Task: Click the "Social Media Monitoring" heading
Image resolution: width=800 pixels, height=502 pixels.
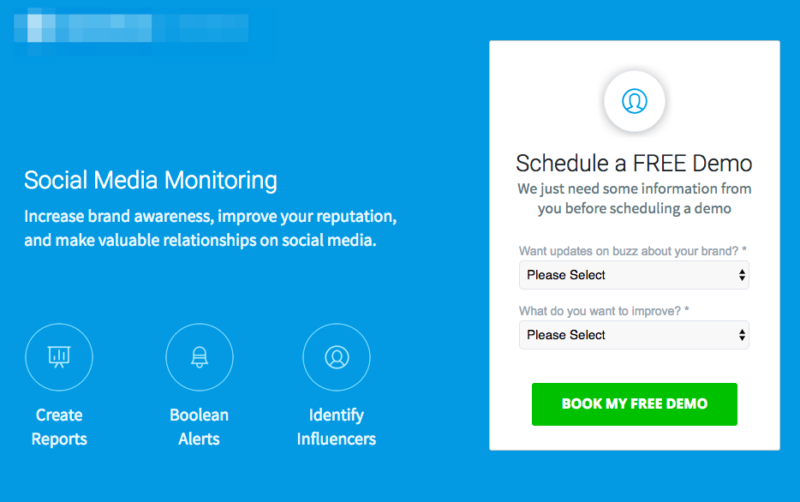Action: [x=151, y=181]
